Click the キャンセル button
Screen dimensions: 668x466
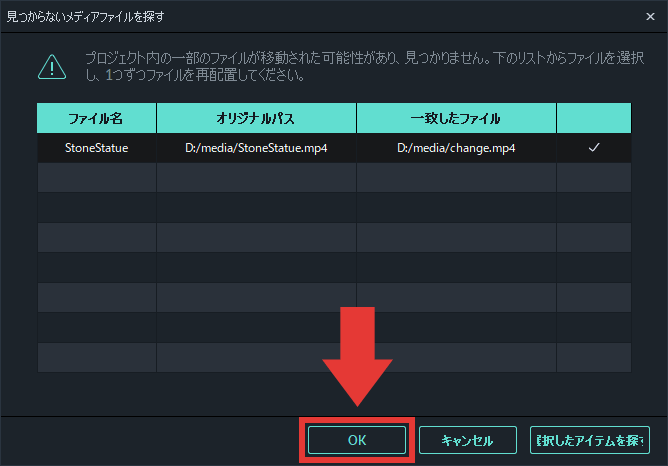468,440
